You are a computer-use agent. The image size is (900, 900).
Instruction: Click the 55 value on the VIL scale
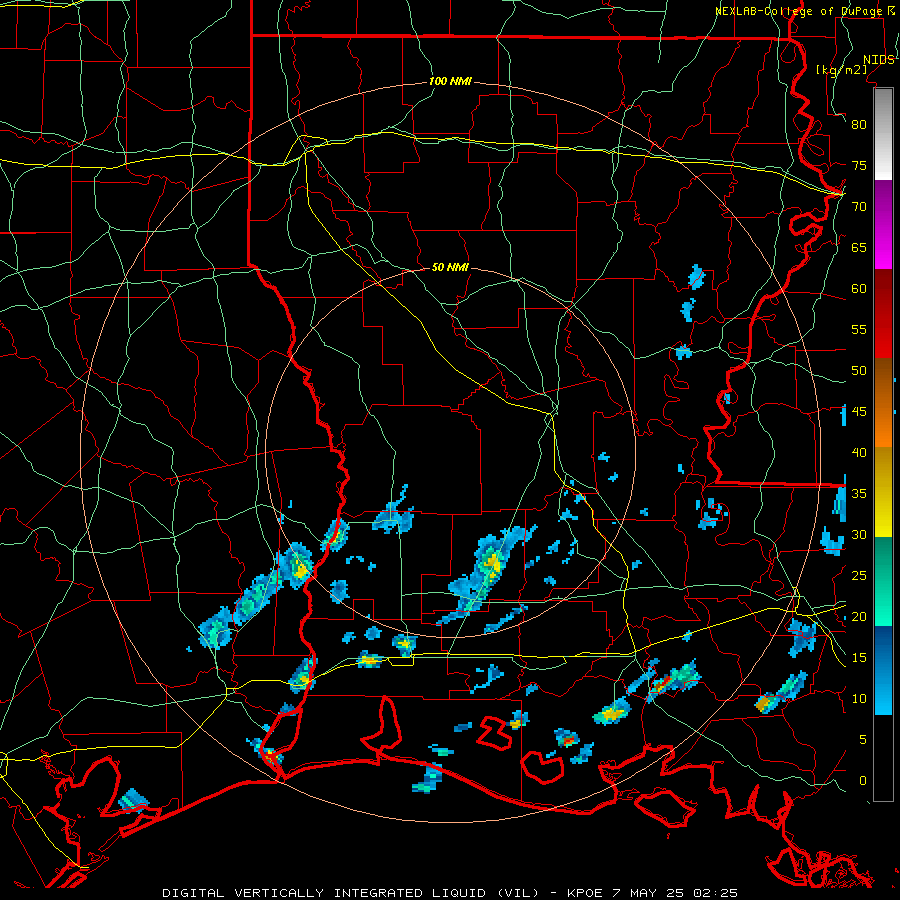pyautogui.click(x=859, y=330)
